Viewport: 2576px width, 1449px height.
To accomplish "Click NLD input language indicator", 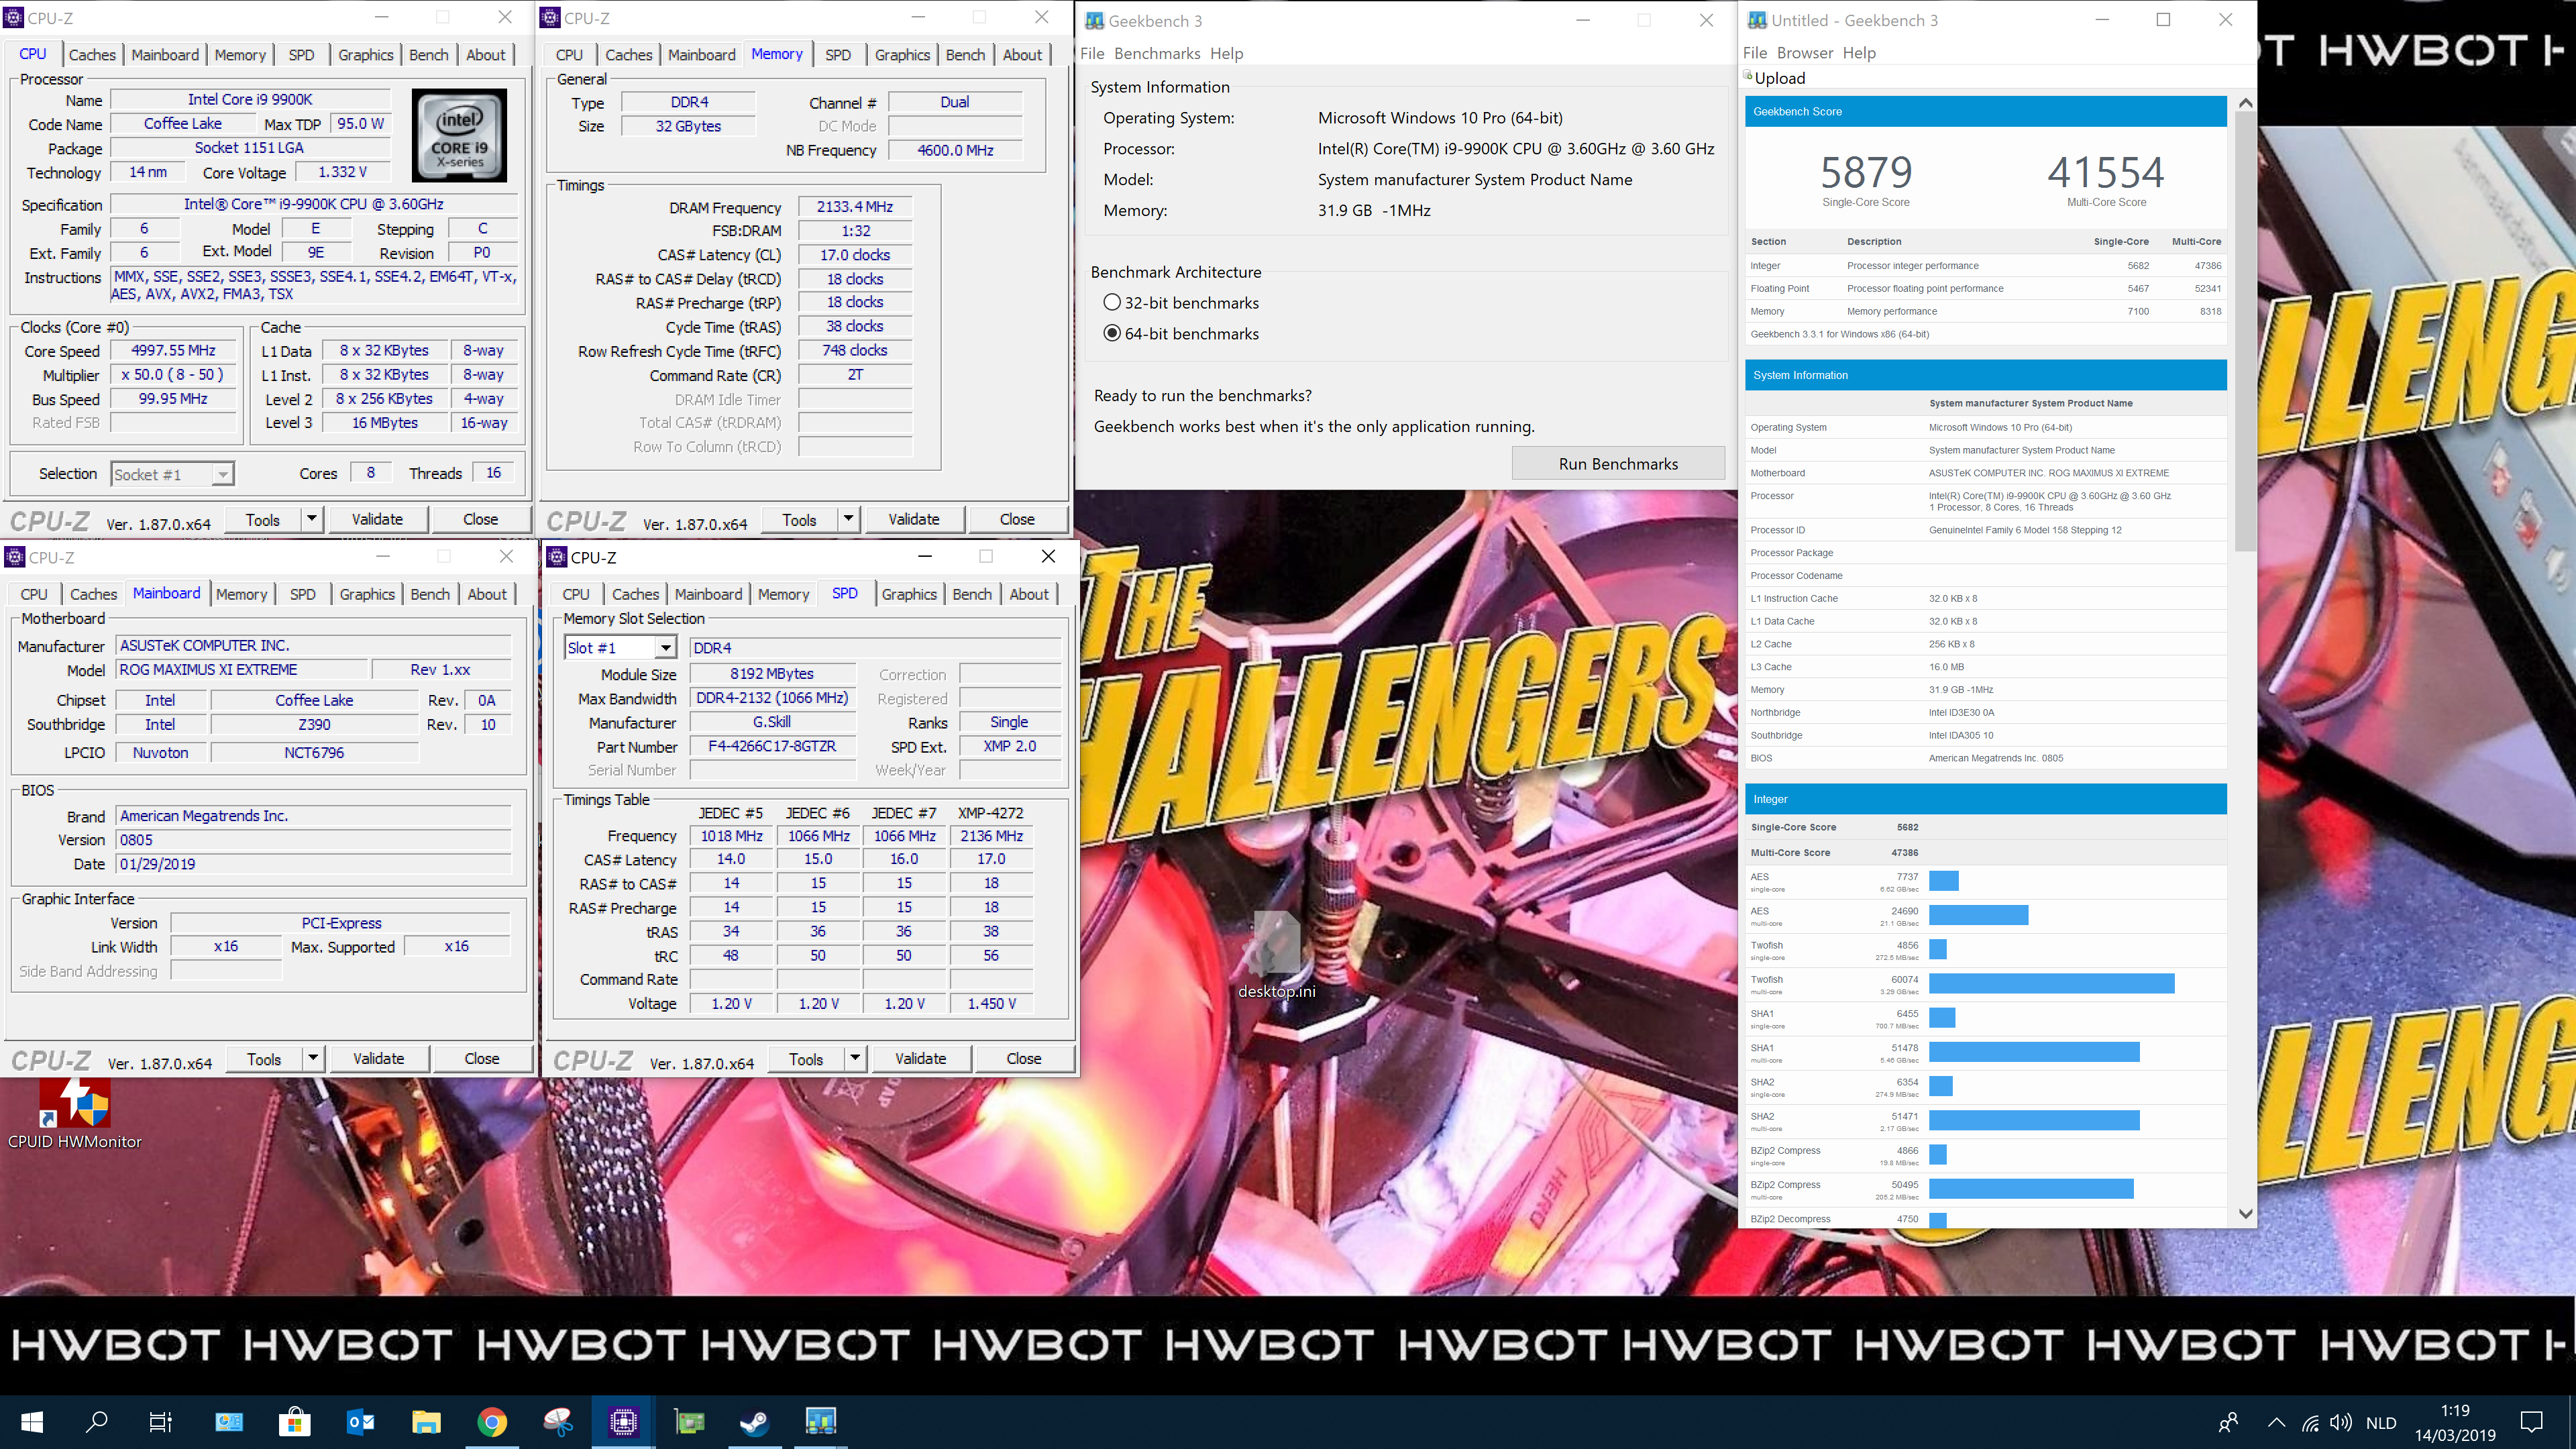I will [2381, 1422].
